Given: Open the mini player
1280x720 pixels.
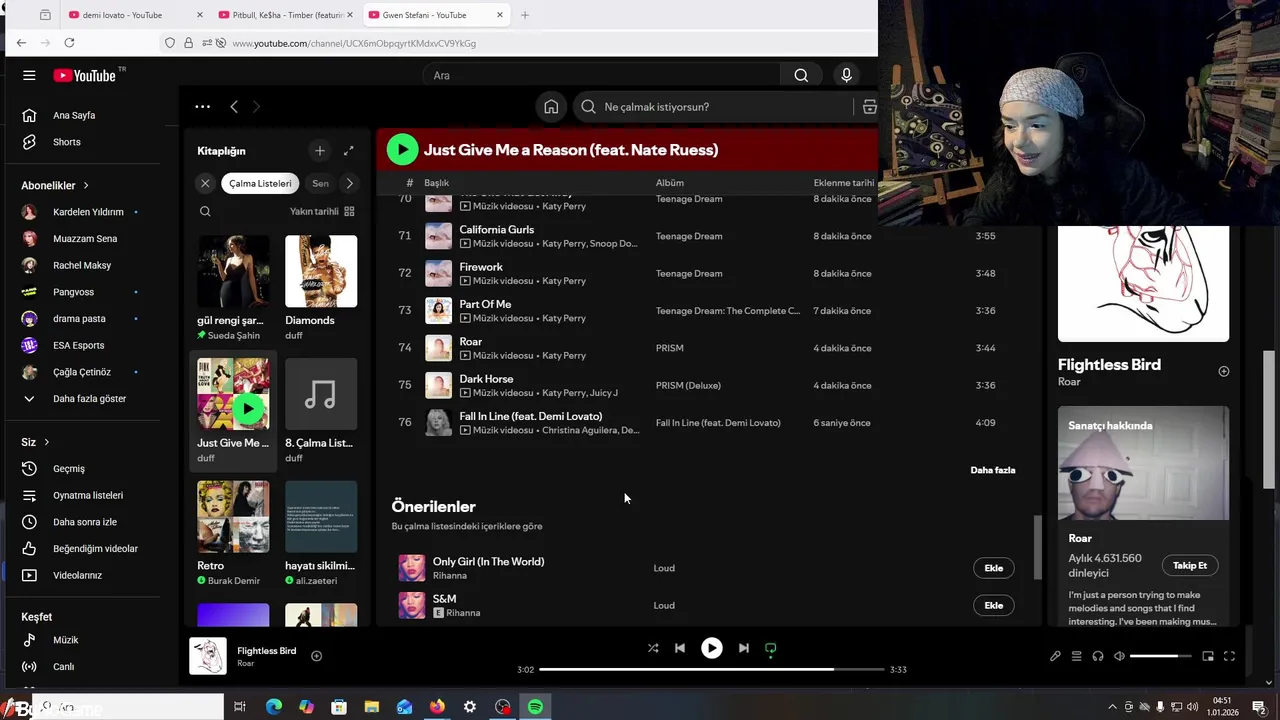Looking at the screenshot, I should tap(1208, 656).
